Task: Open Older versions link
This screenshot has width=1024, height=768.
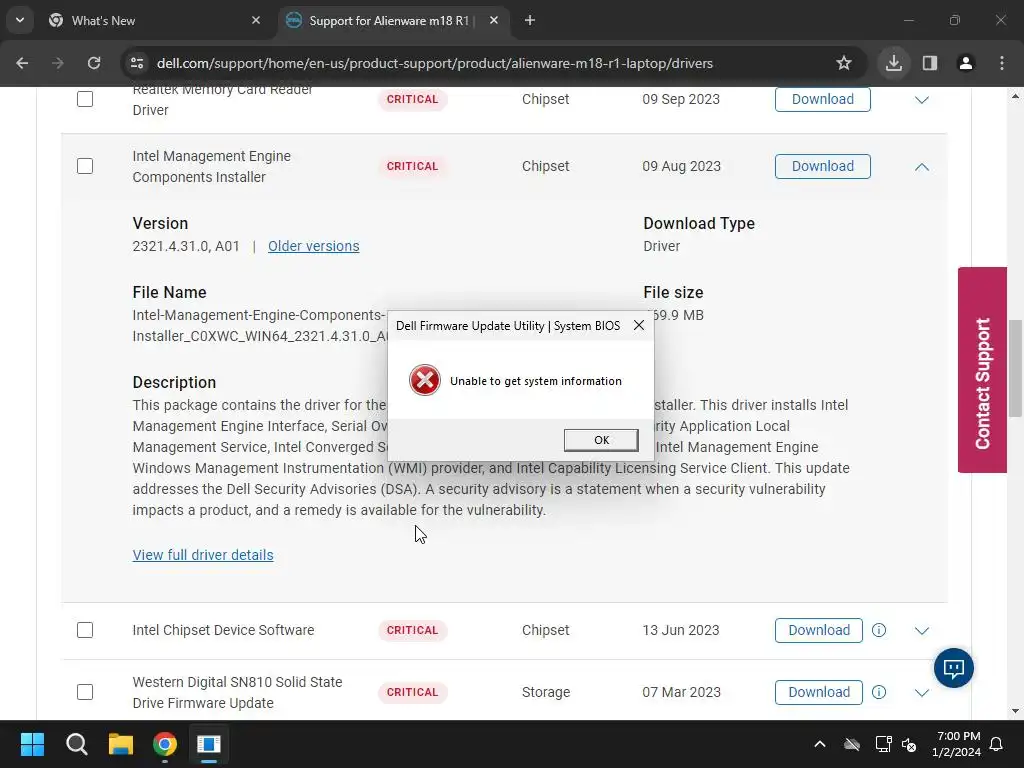Action: point(313,246)
